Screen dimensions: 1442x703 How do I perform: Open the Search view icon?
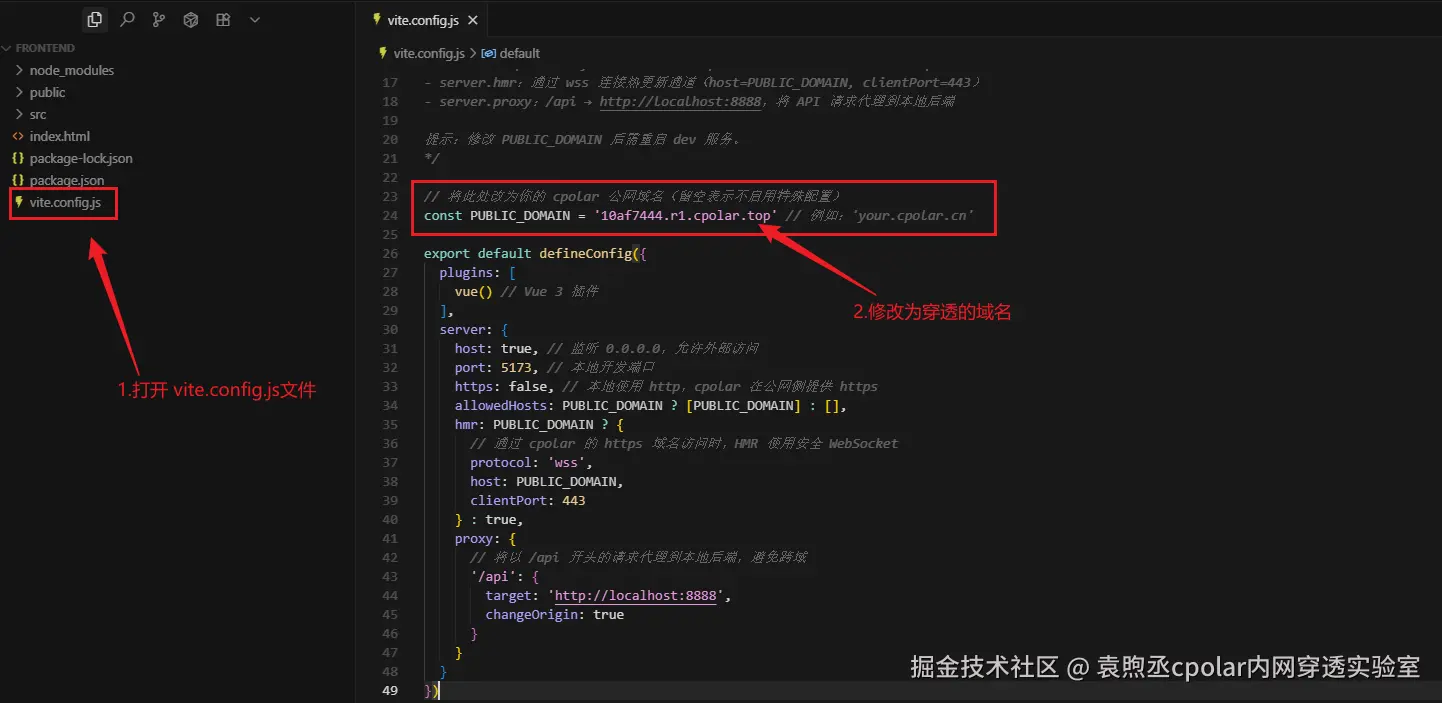[127, 19]
